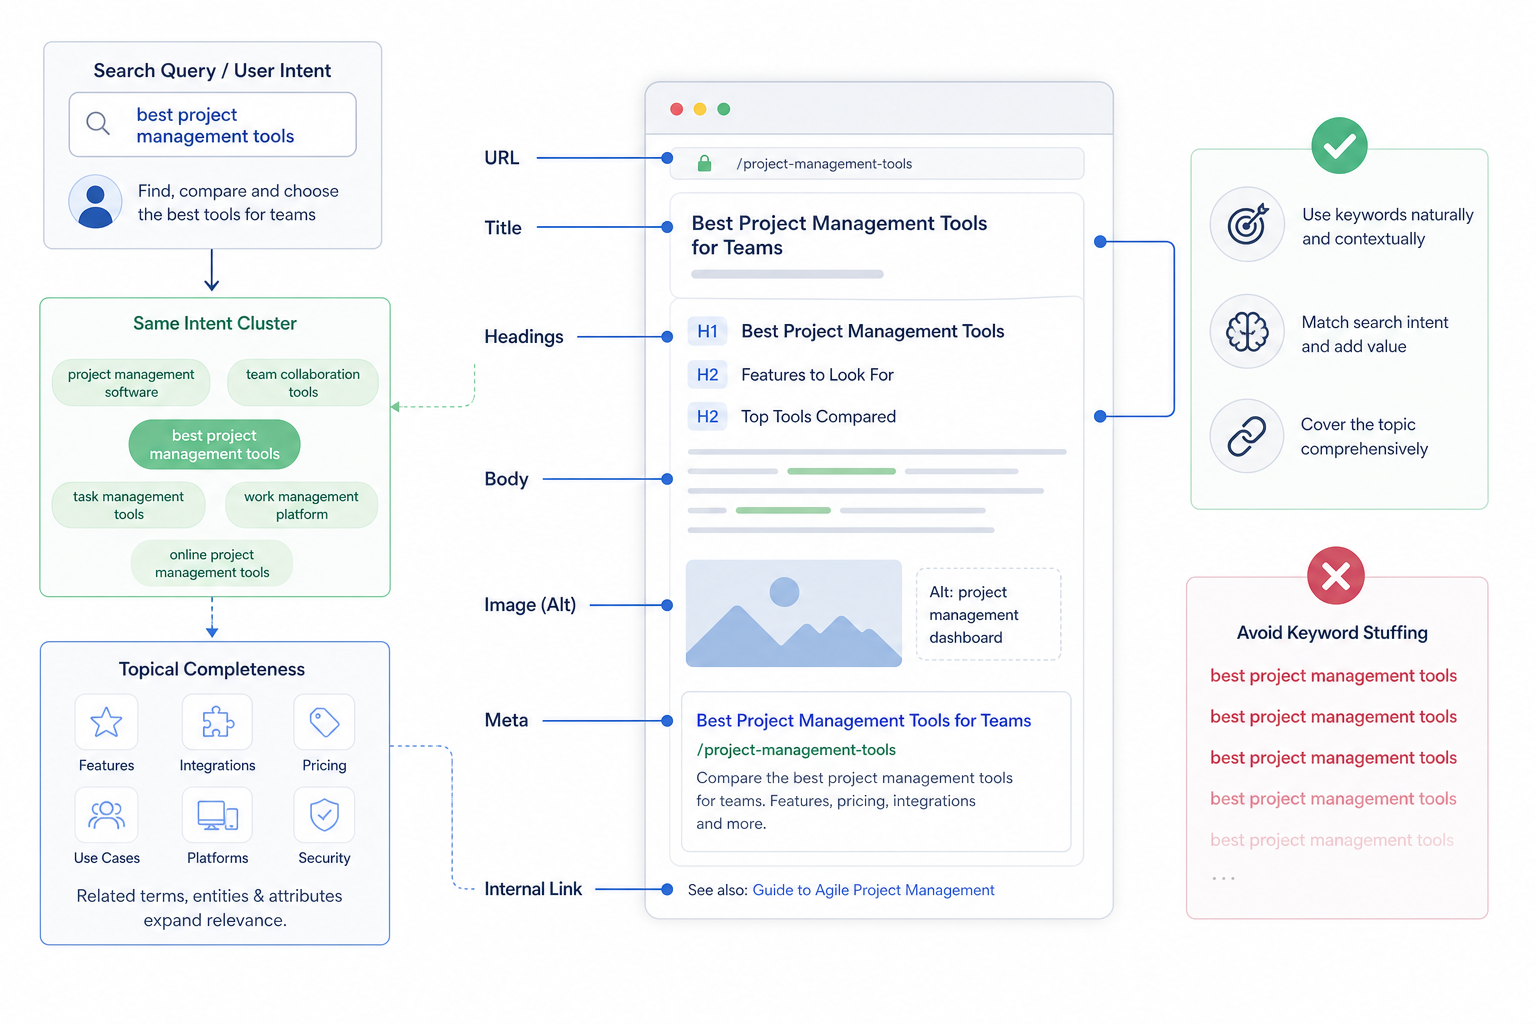Click the Features star icon
This screenshot has height=1024, width=1536.
[x=106, y=722]
